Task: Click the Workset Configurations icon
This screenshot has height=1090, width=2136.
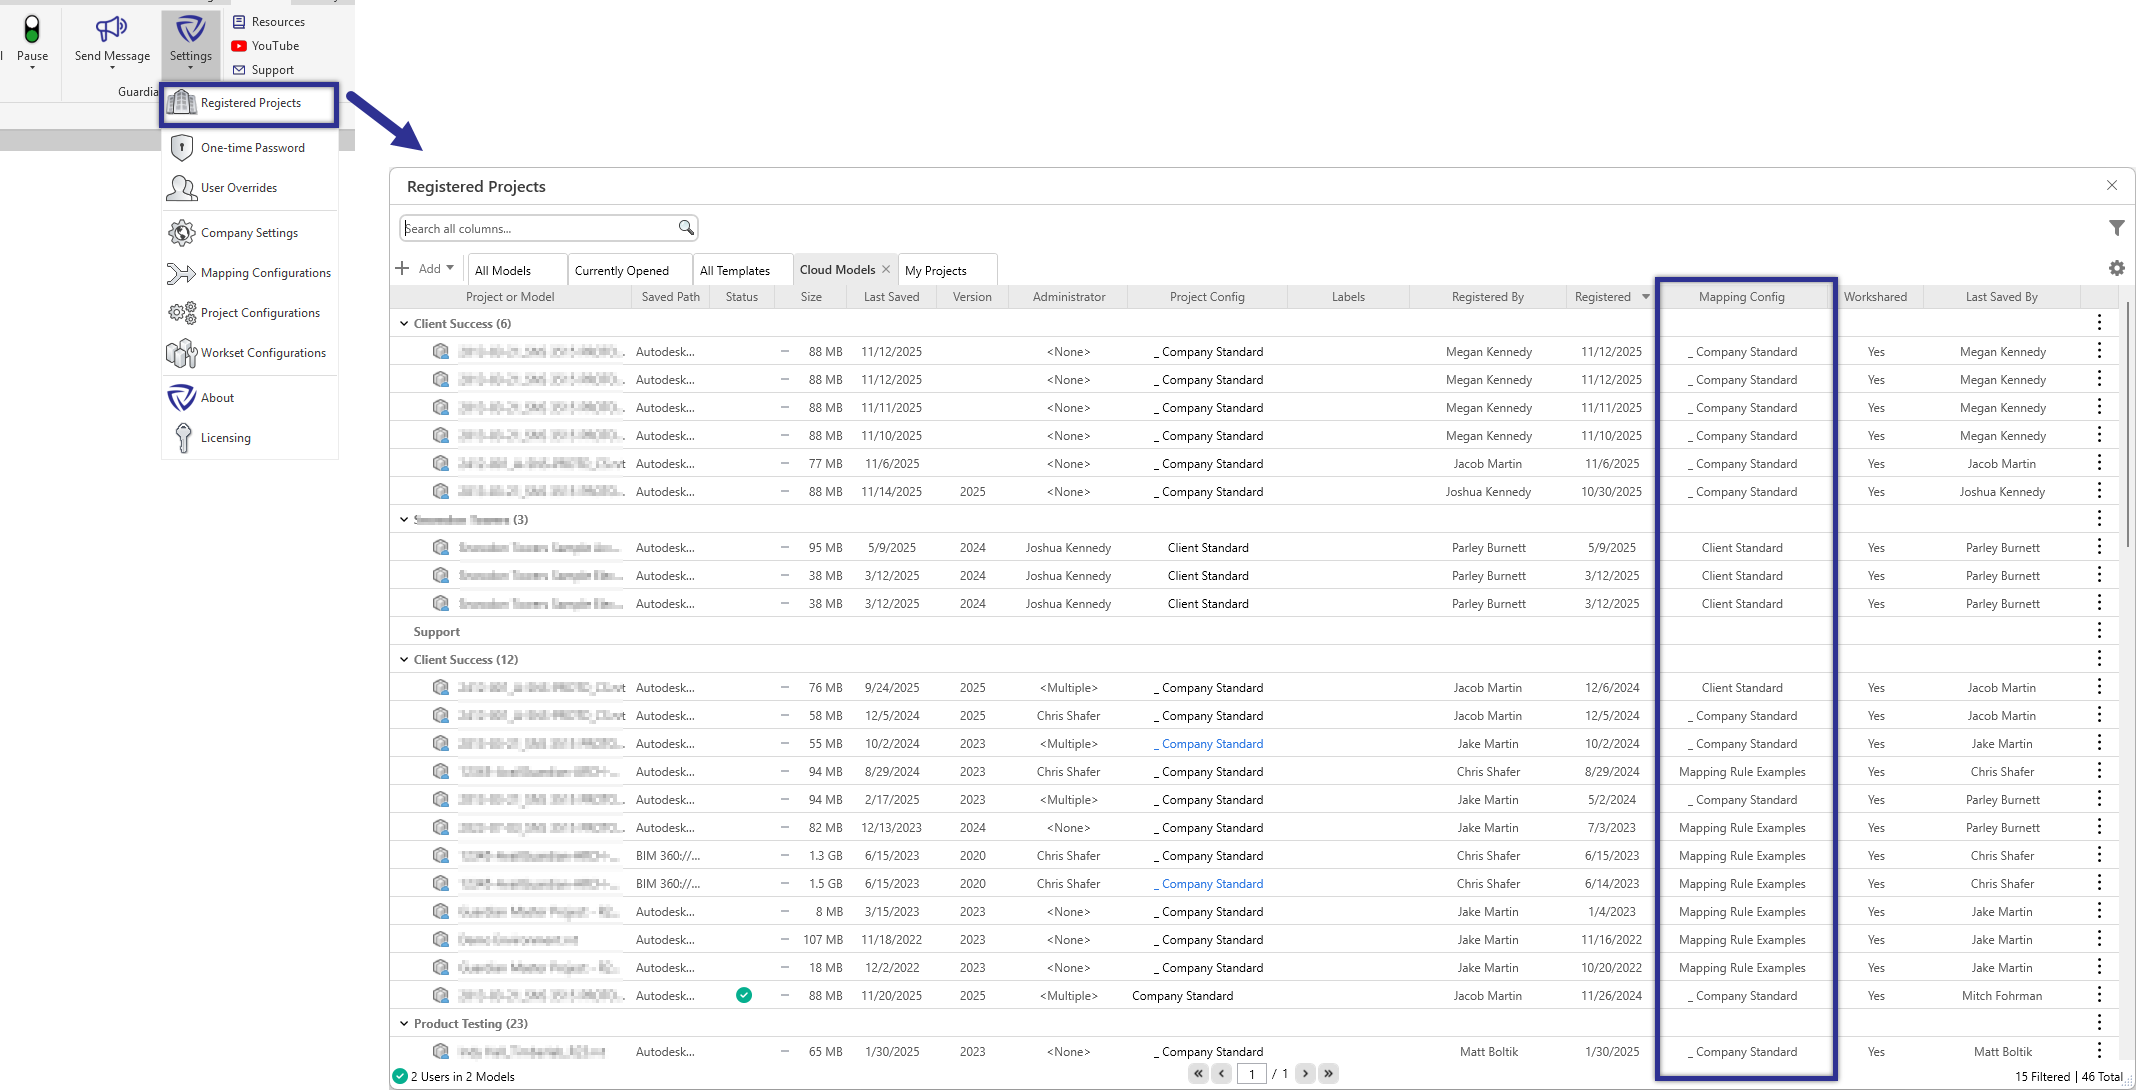Action: tap(181, 352)
